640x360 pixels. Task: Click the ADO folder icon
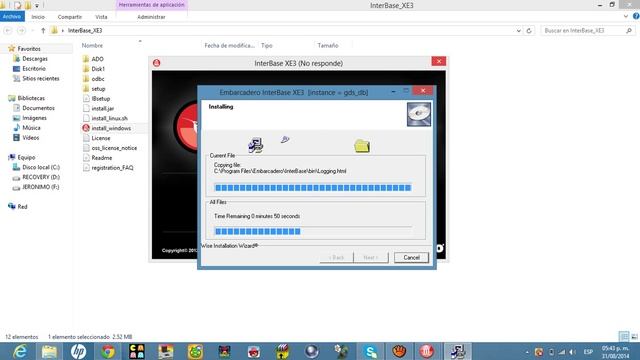pos(86,59)
